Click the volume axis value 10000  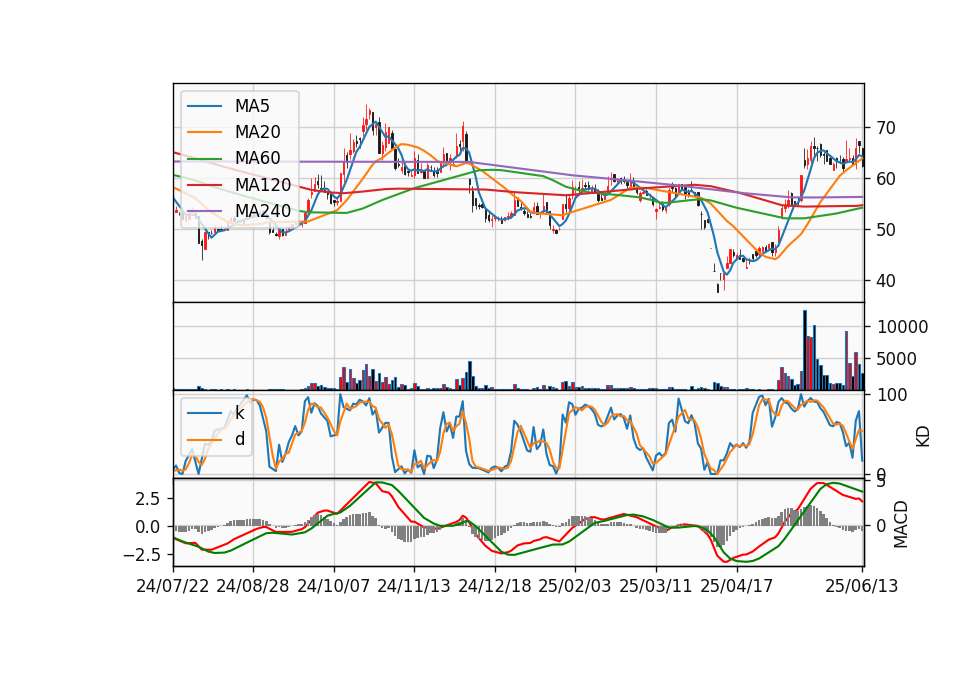click(x=902, y=327)
